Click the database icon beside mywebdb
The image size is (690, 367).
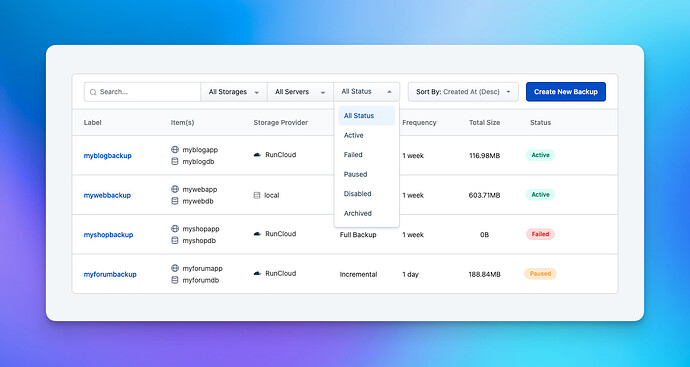[x=175, y=201]
